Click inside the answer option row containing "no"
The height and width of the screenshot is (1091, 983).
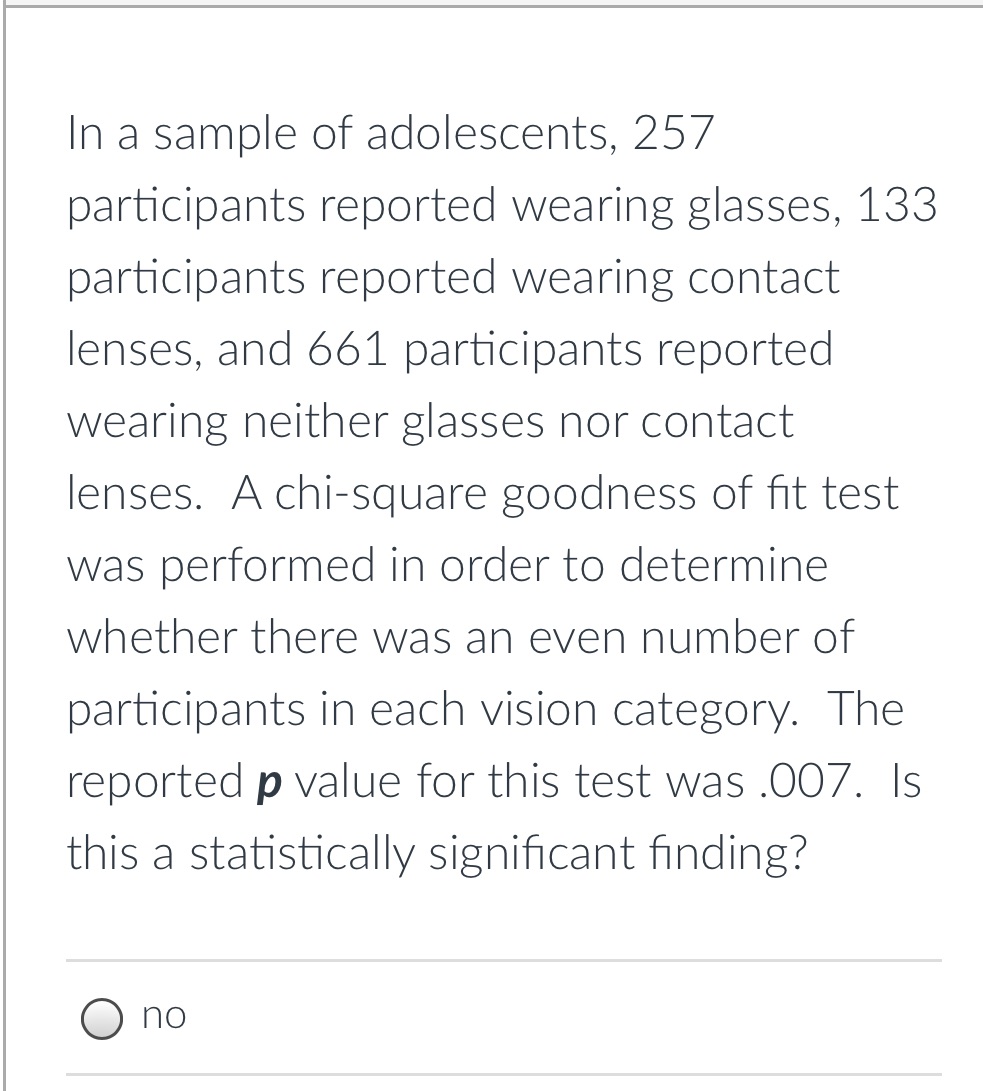[400, 1018]
